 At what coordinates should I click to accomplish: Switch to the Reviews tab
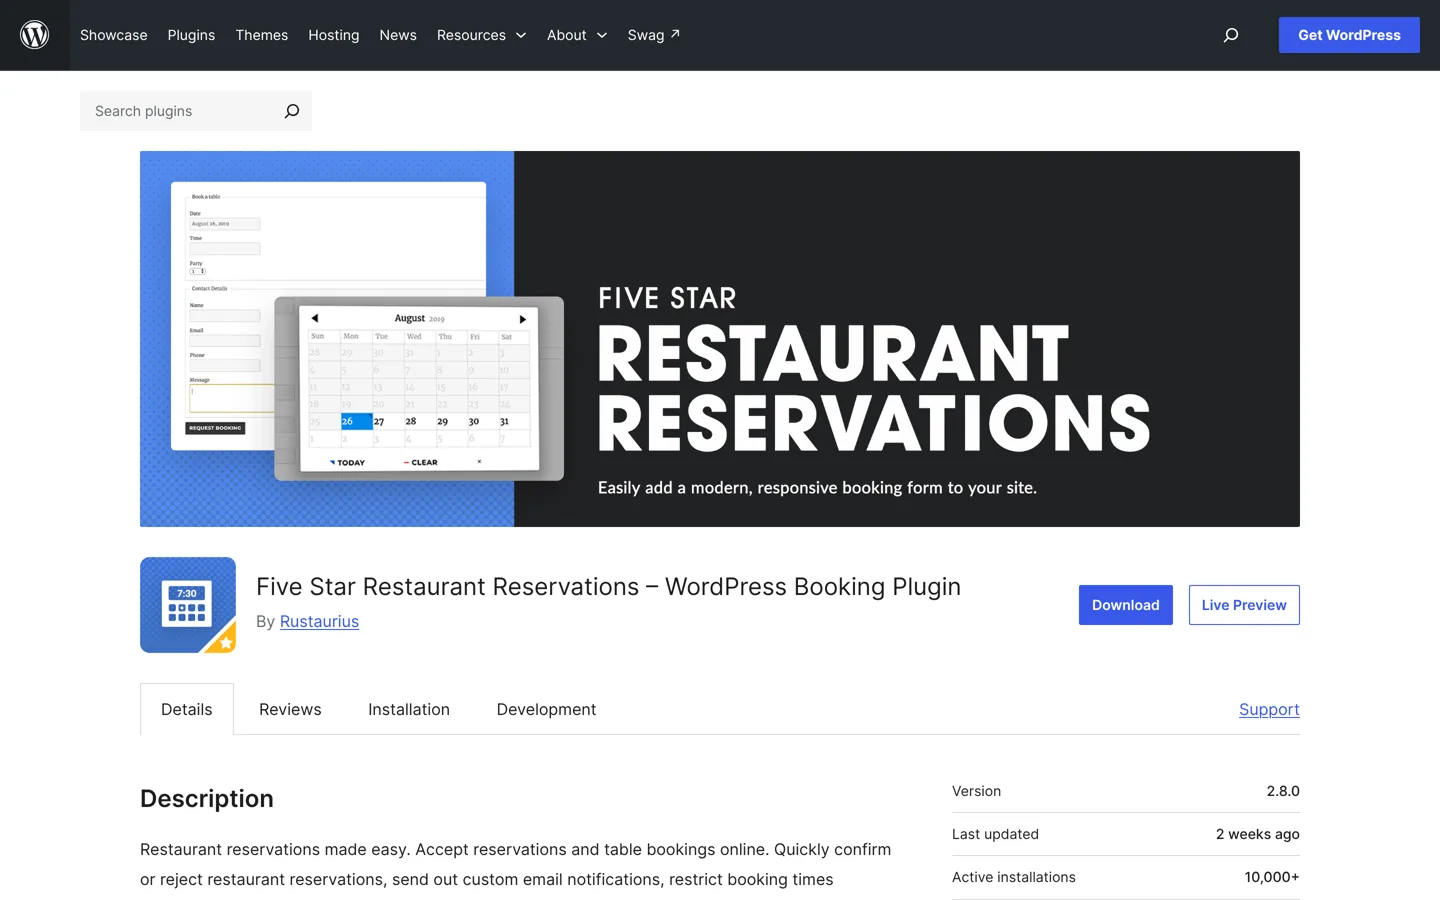tap(290, 709)
